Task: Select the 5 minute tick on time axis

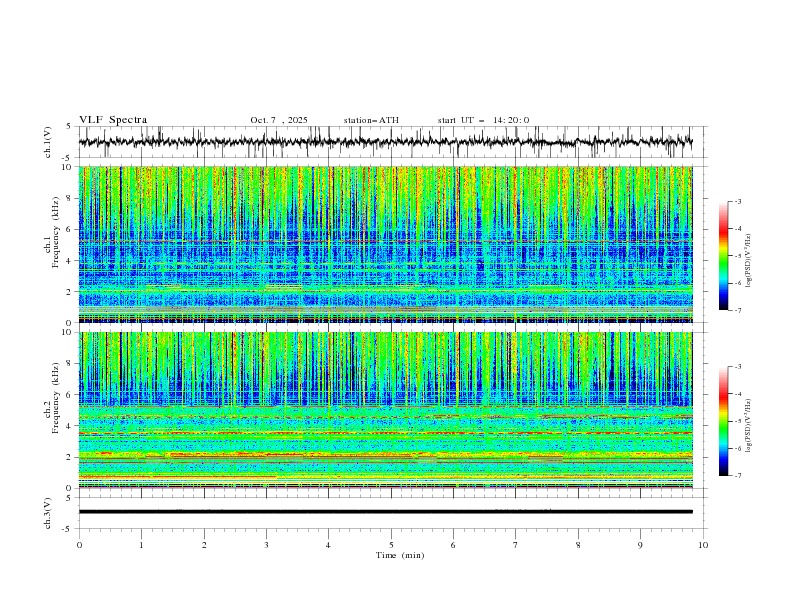Action: pos(391,544)
